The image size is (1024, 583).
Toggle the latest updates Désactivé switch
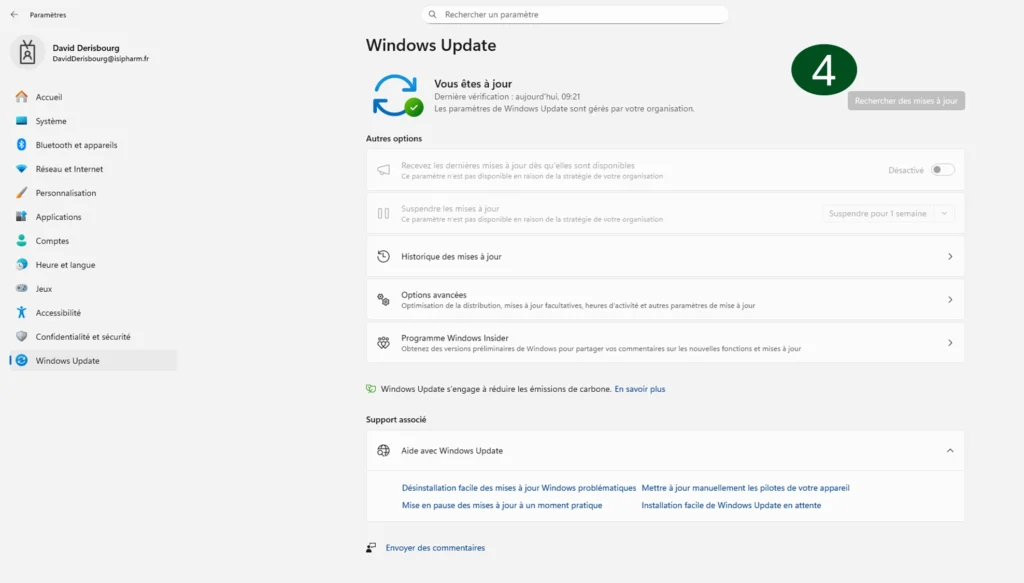[x=942, y=170]
